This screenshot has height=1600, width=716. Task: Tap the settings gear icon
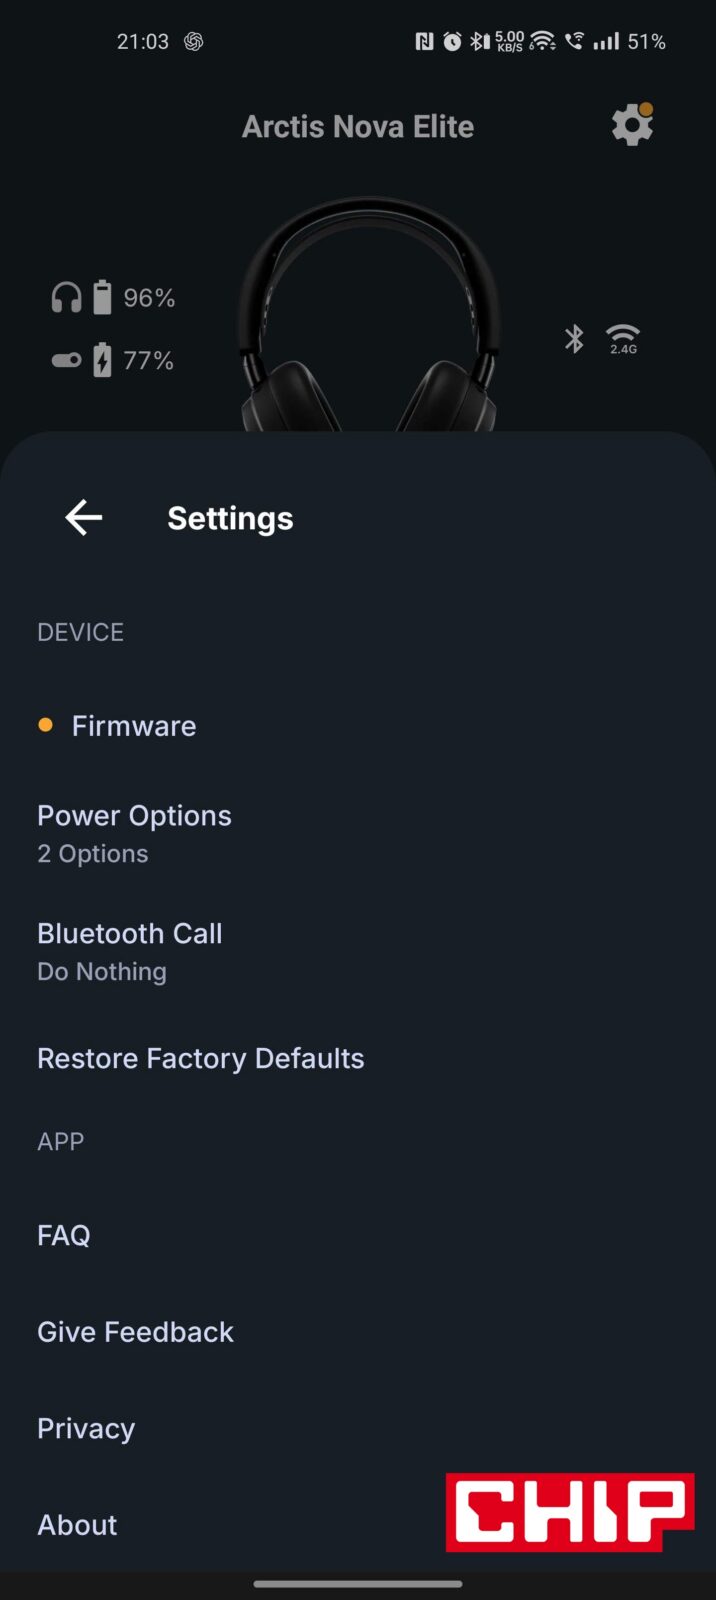pos(632,126)
